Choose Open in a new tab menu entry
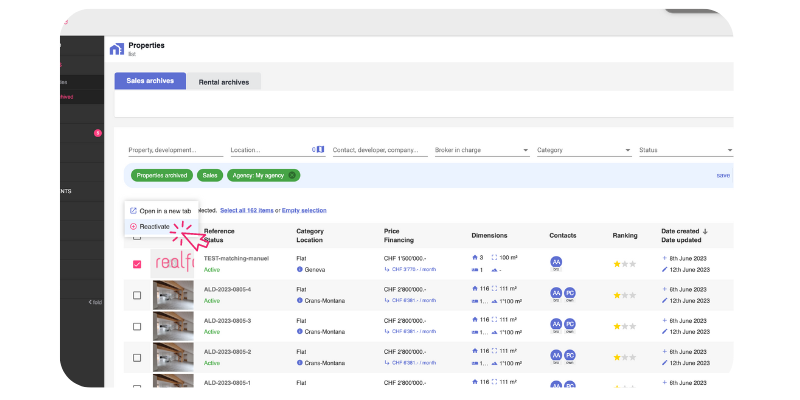Image resolution: width=800 pixels, height=400 pixels. coord(161,211)
